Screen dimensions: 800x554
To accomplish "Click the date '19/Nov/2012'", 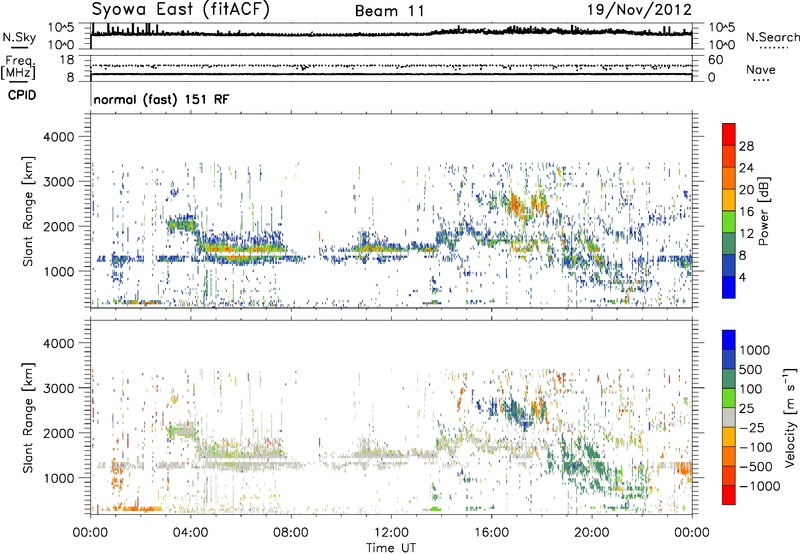I will pos(639,9).
